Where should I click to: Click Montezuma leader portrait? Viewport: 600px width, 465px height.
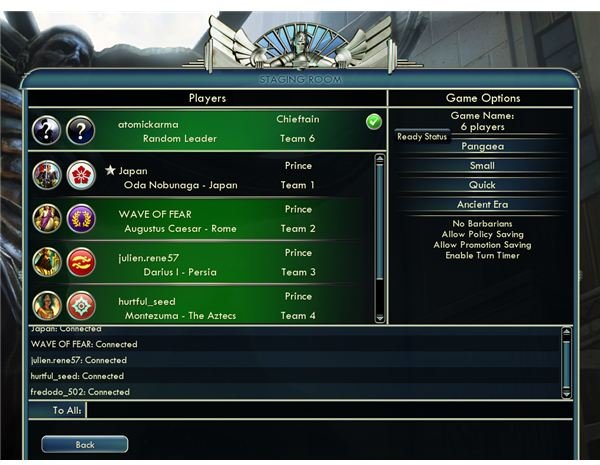pyautogui.click(x=47, y=306)
